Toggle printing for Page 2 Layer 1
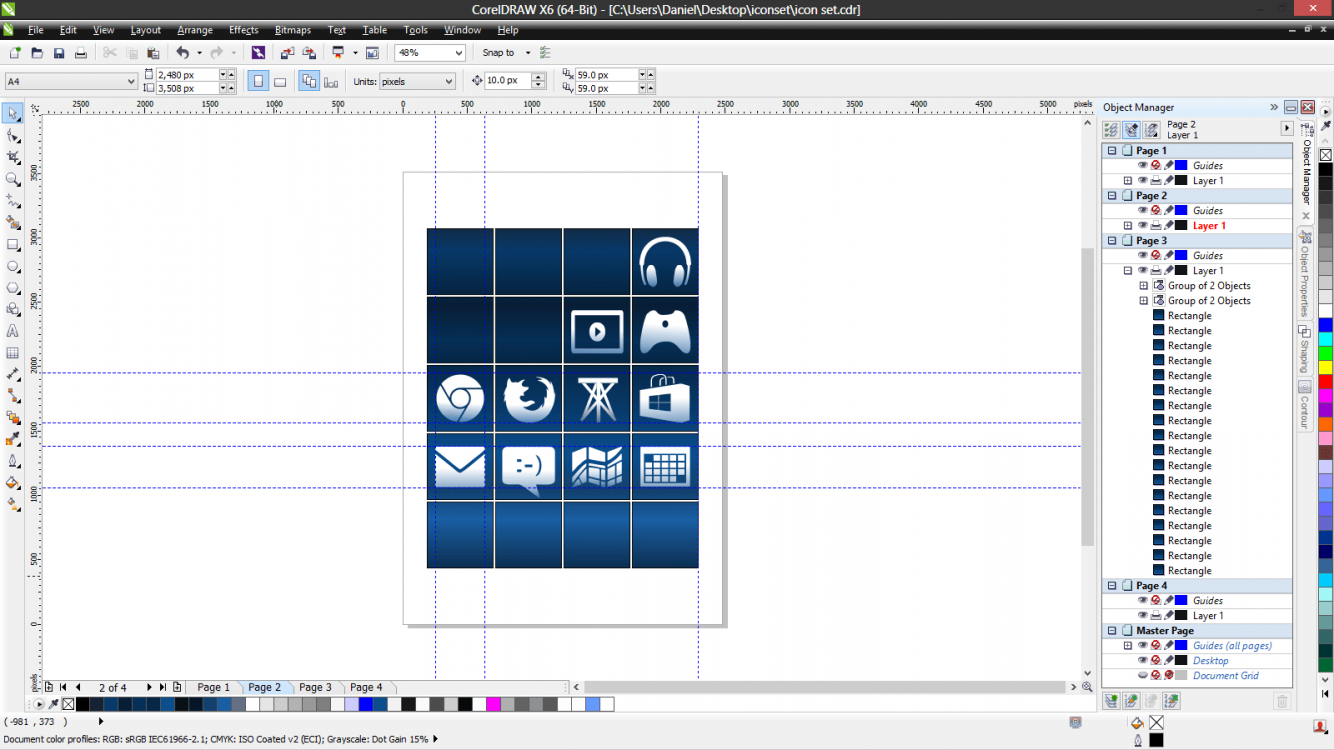This screenshot has width=1334, height=750. pos(1155,225)
